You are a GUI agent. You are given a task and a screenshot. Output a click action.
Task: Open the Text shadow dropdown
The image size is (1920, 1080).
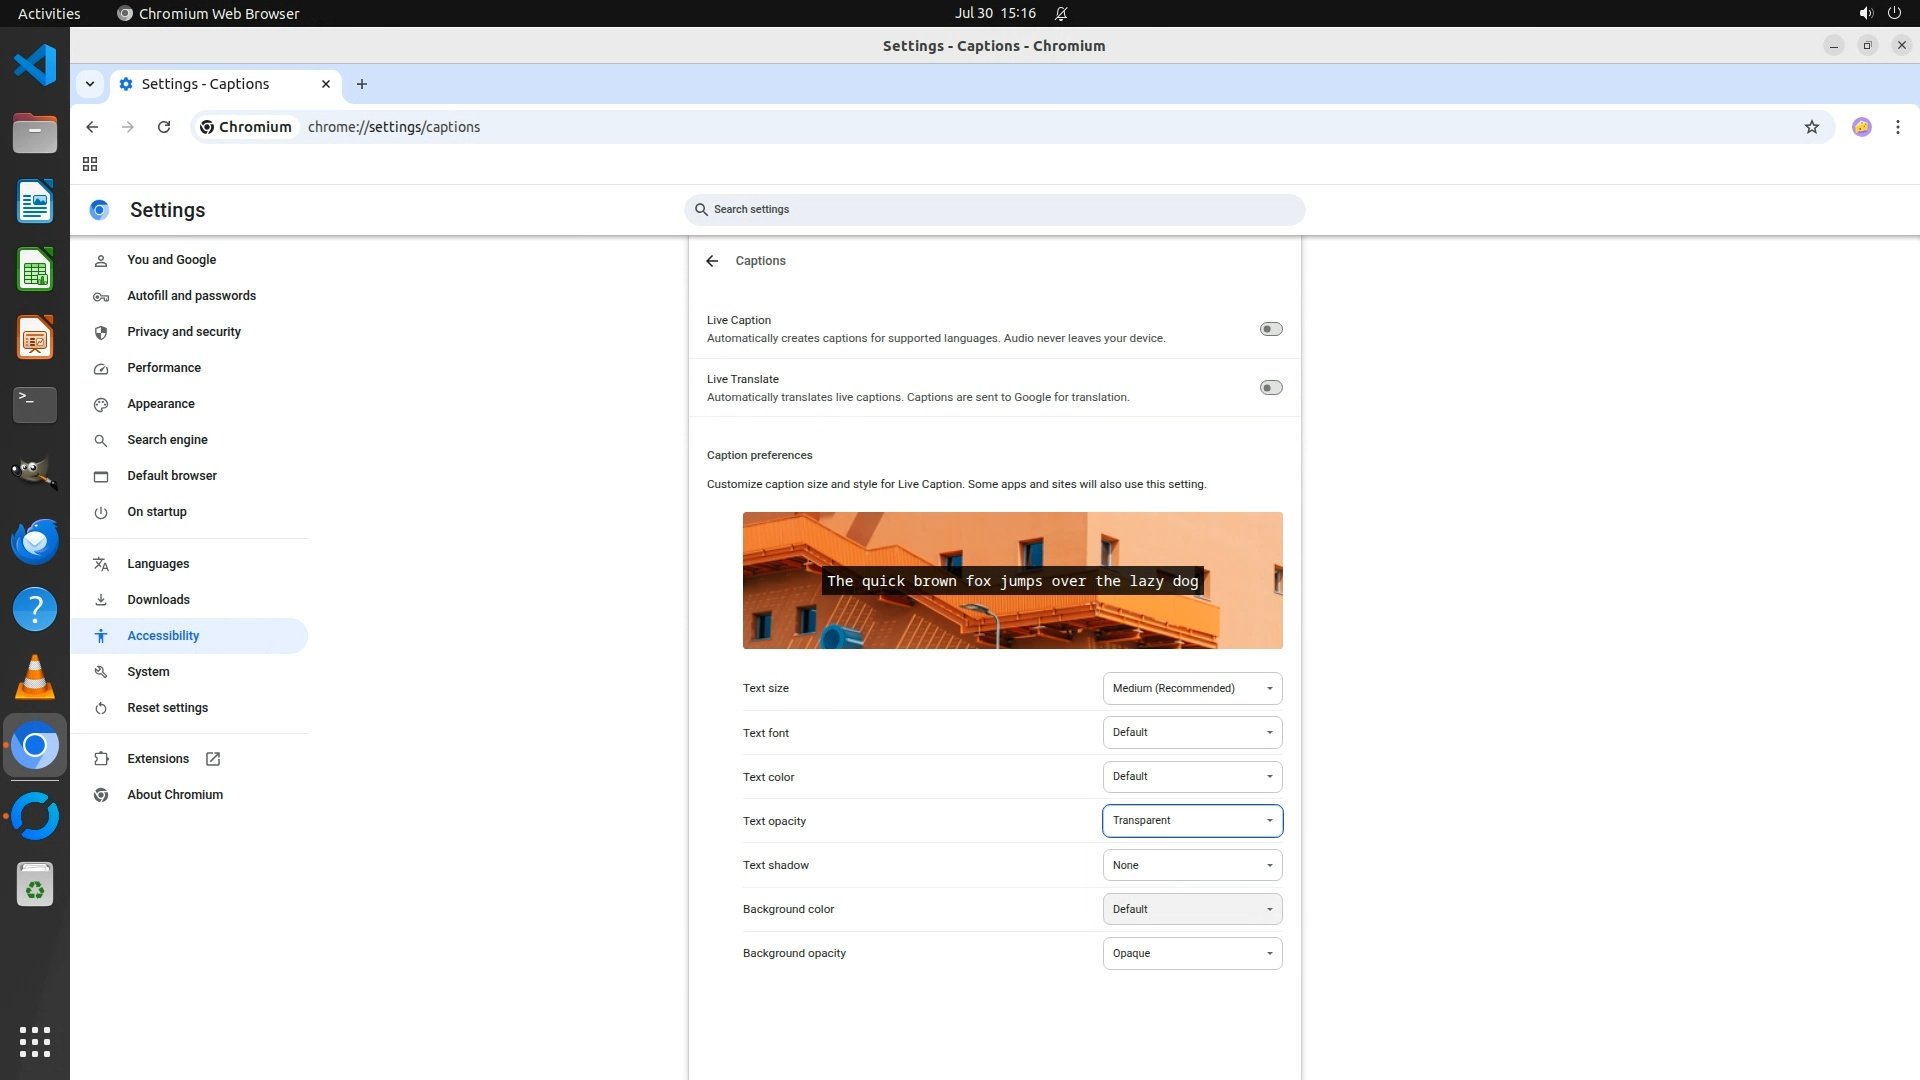point(1192,865)
